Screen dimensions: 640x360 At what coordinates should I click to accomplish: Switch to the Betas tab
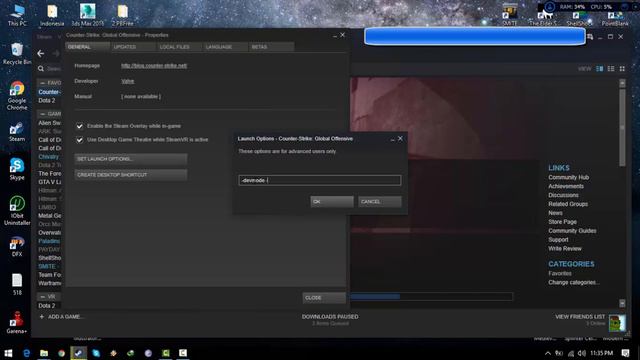coord(271,47)
